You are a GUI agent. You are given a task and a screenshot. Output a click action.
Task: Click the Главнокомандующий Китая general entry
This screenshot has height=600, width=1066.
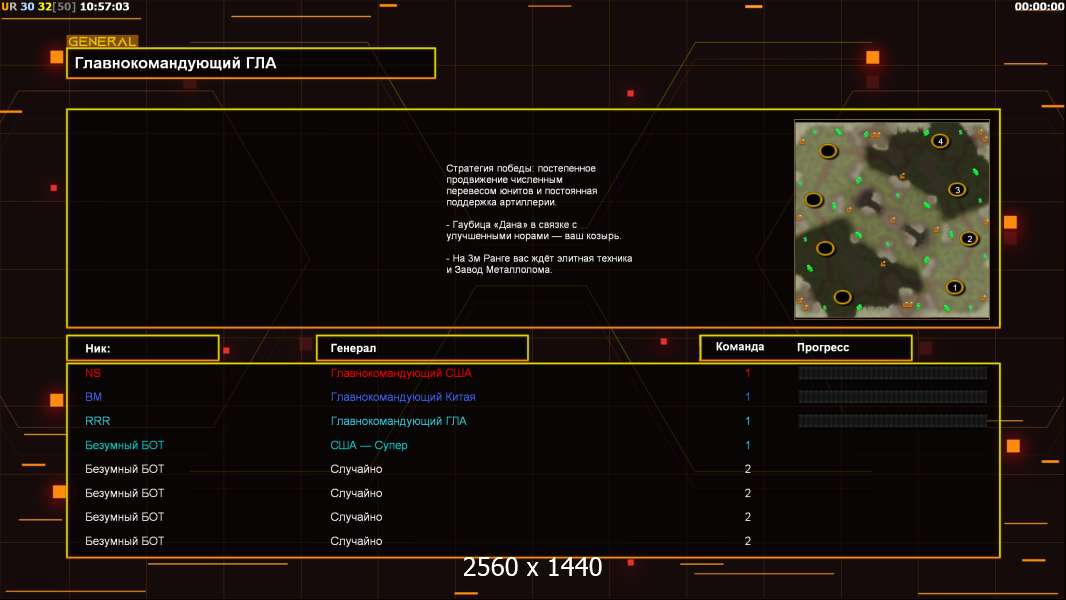[403, 397]
